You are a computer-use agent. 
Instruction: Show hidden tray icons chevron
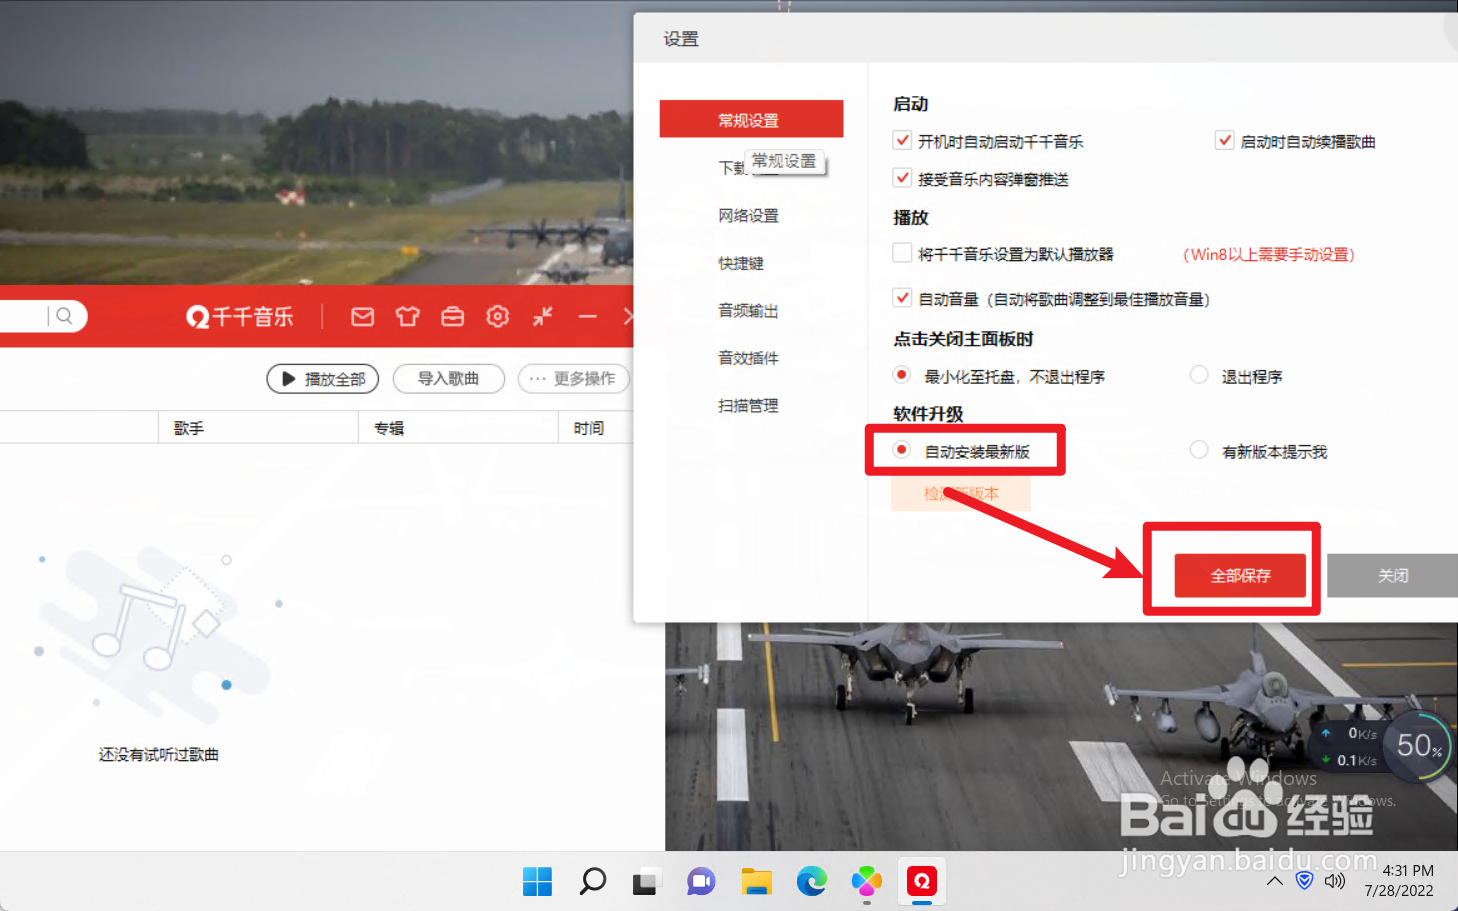[1274, 881]
